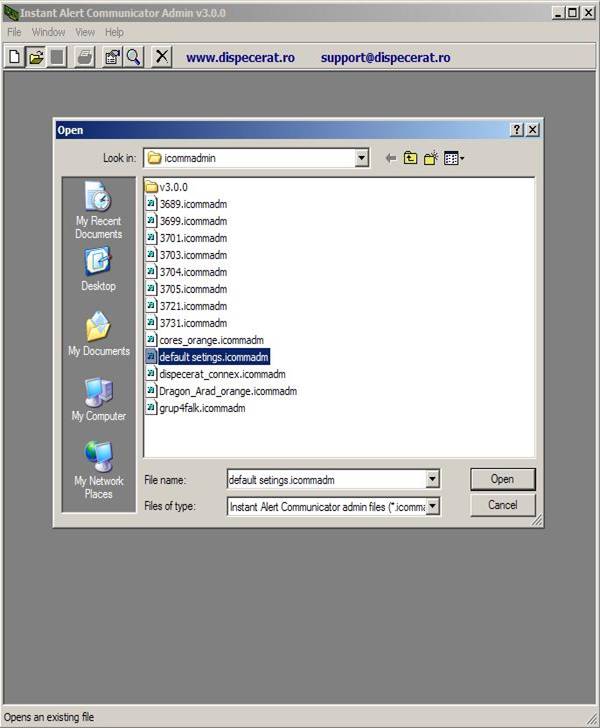This screenshot has height=728, width=600.
Task: Select My Documents in the places bar
Action: click(x=98, y=334)
